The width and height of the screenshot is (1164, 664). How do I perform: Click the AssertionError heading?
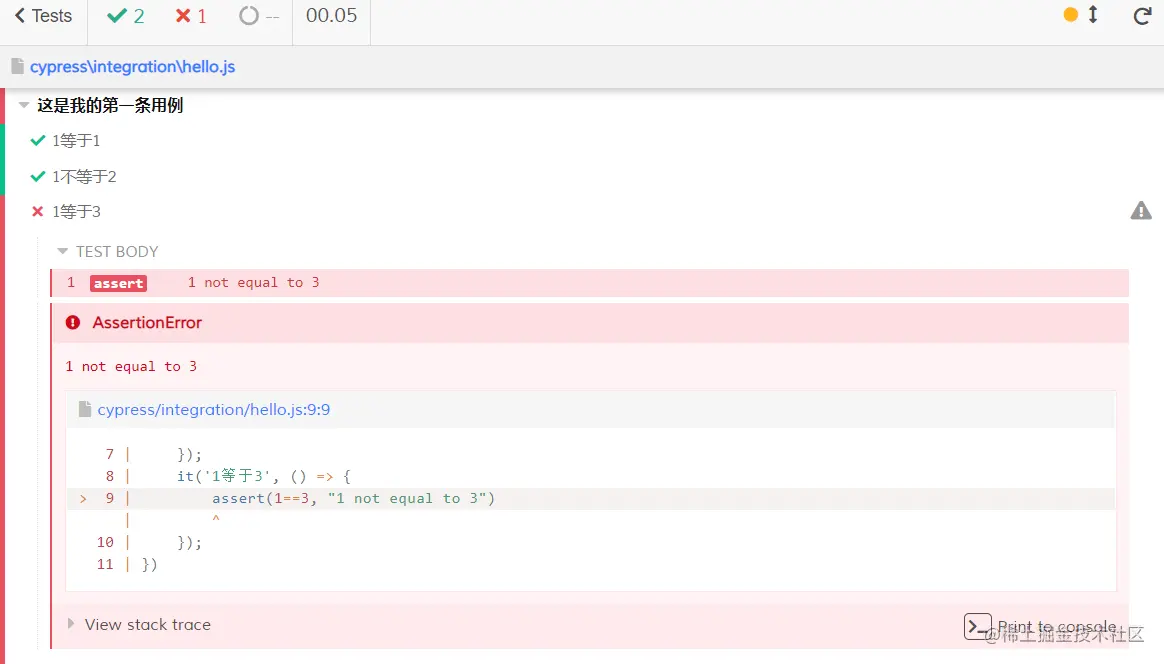[147, 322]
